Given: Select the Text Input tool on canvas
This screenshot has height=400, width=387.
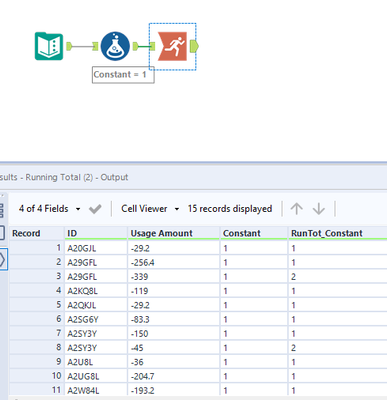Looking at the screenshot, I should 49,46.
